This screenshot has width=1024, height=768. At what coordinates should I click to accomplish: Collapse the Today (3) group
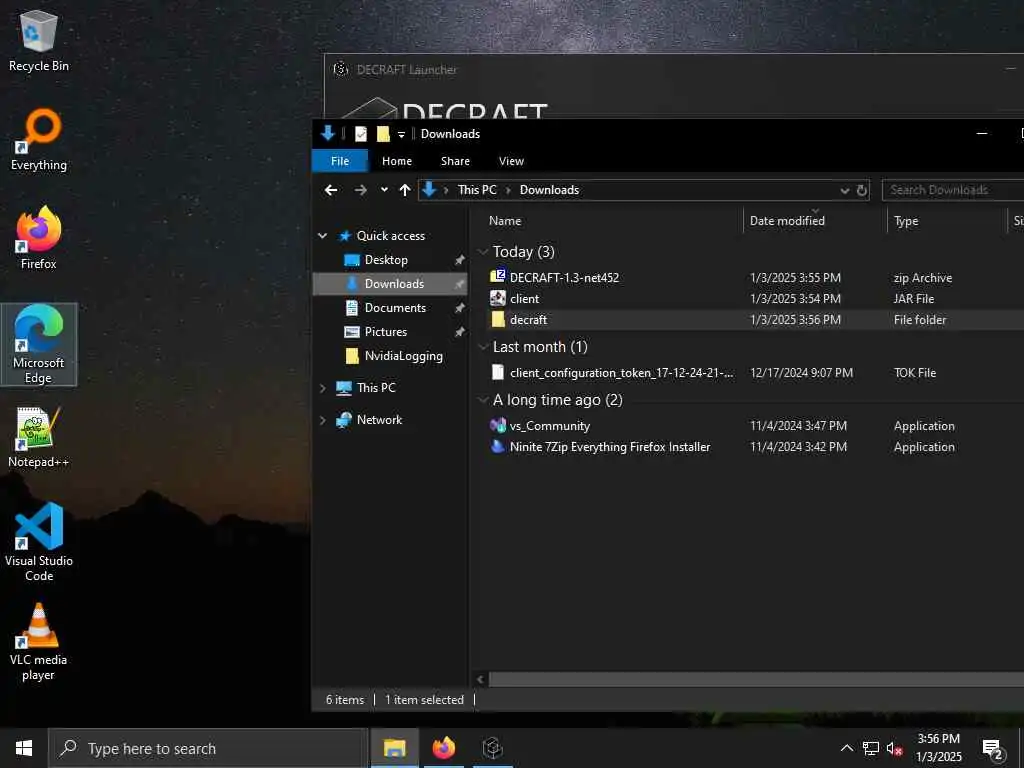coord(483,252)
